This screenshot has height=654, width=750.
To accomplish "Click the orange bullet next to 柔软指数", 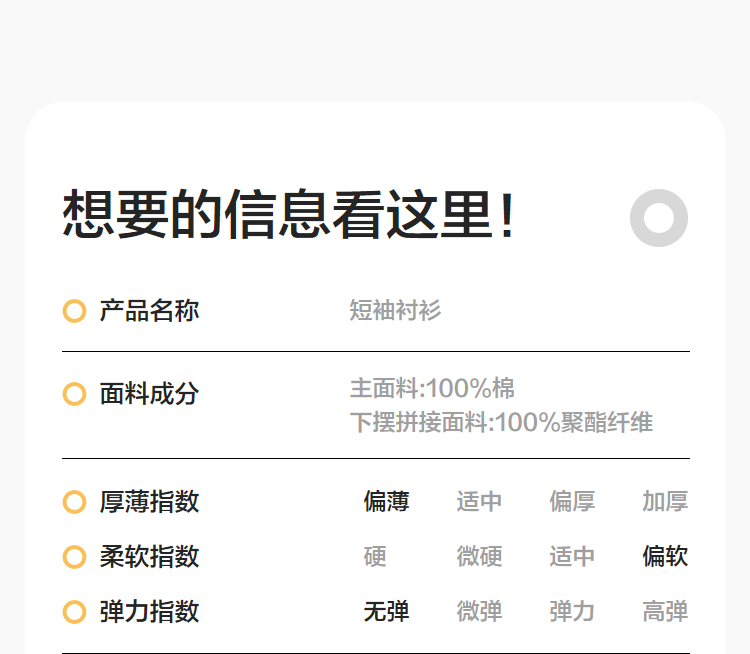I will click(75, 557).
